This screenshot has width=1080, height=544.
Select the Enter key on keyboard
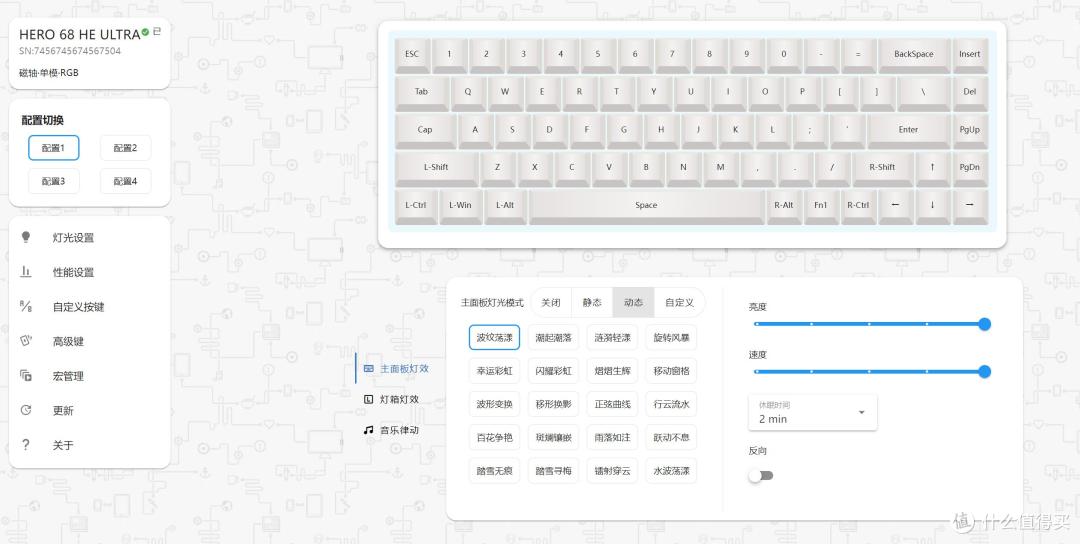click(x=908, y=132)
